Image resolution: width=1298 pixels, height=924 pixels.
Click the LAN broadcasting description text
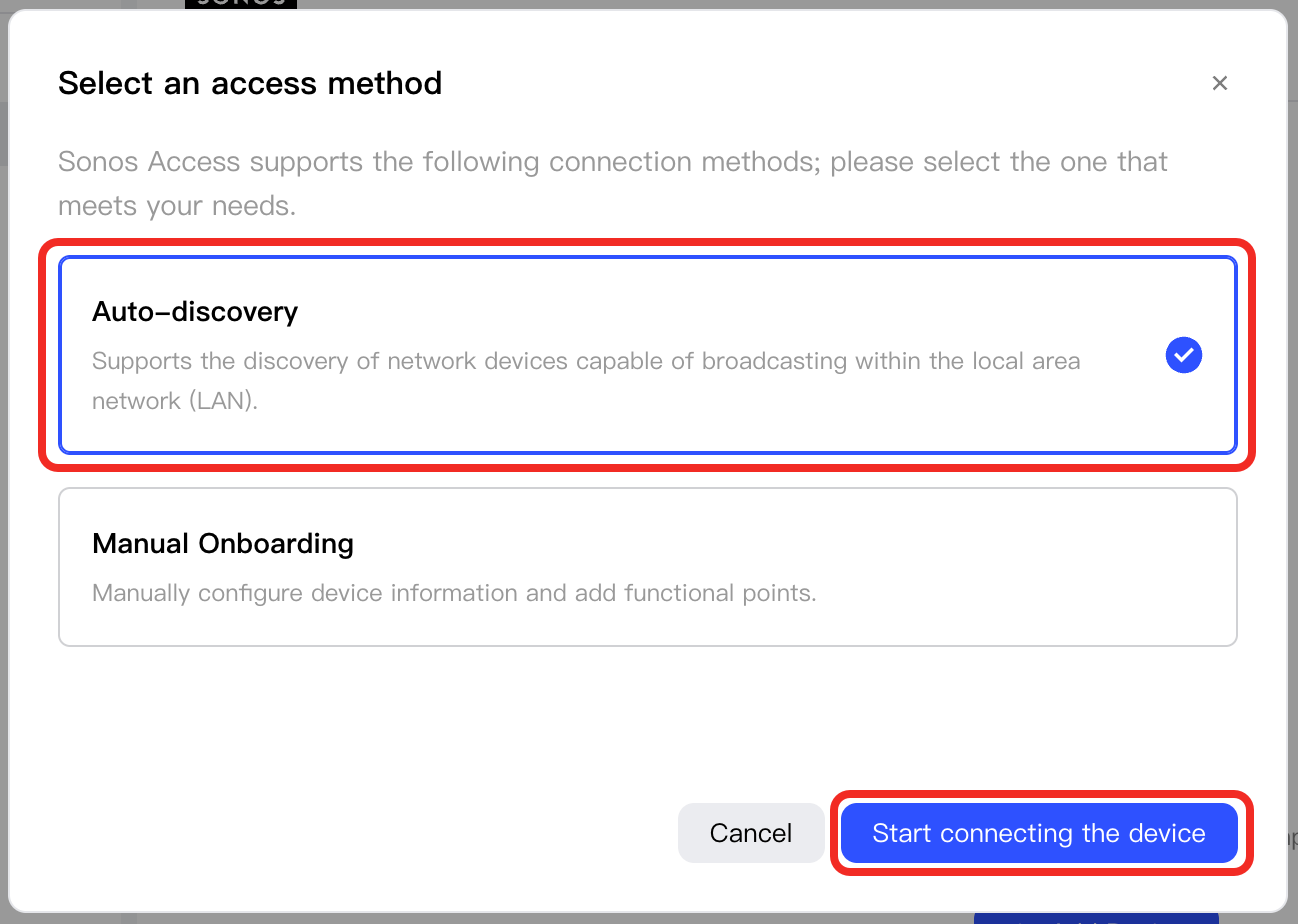[586, 381]
